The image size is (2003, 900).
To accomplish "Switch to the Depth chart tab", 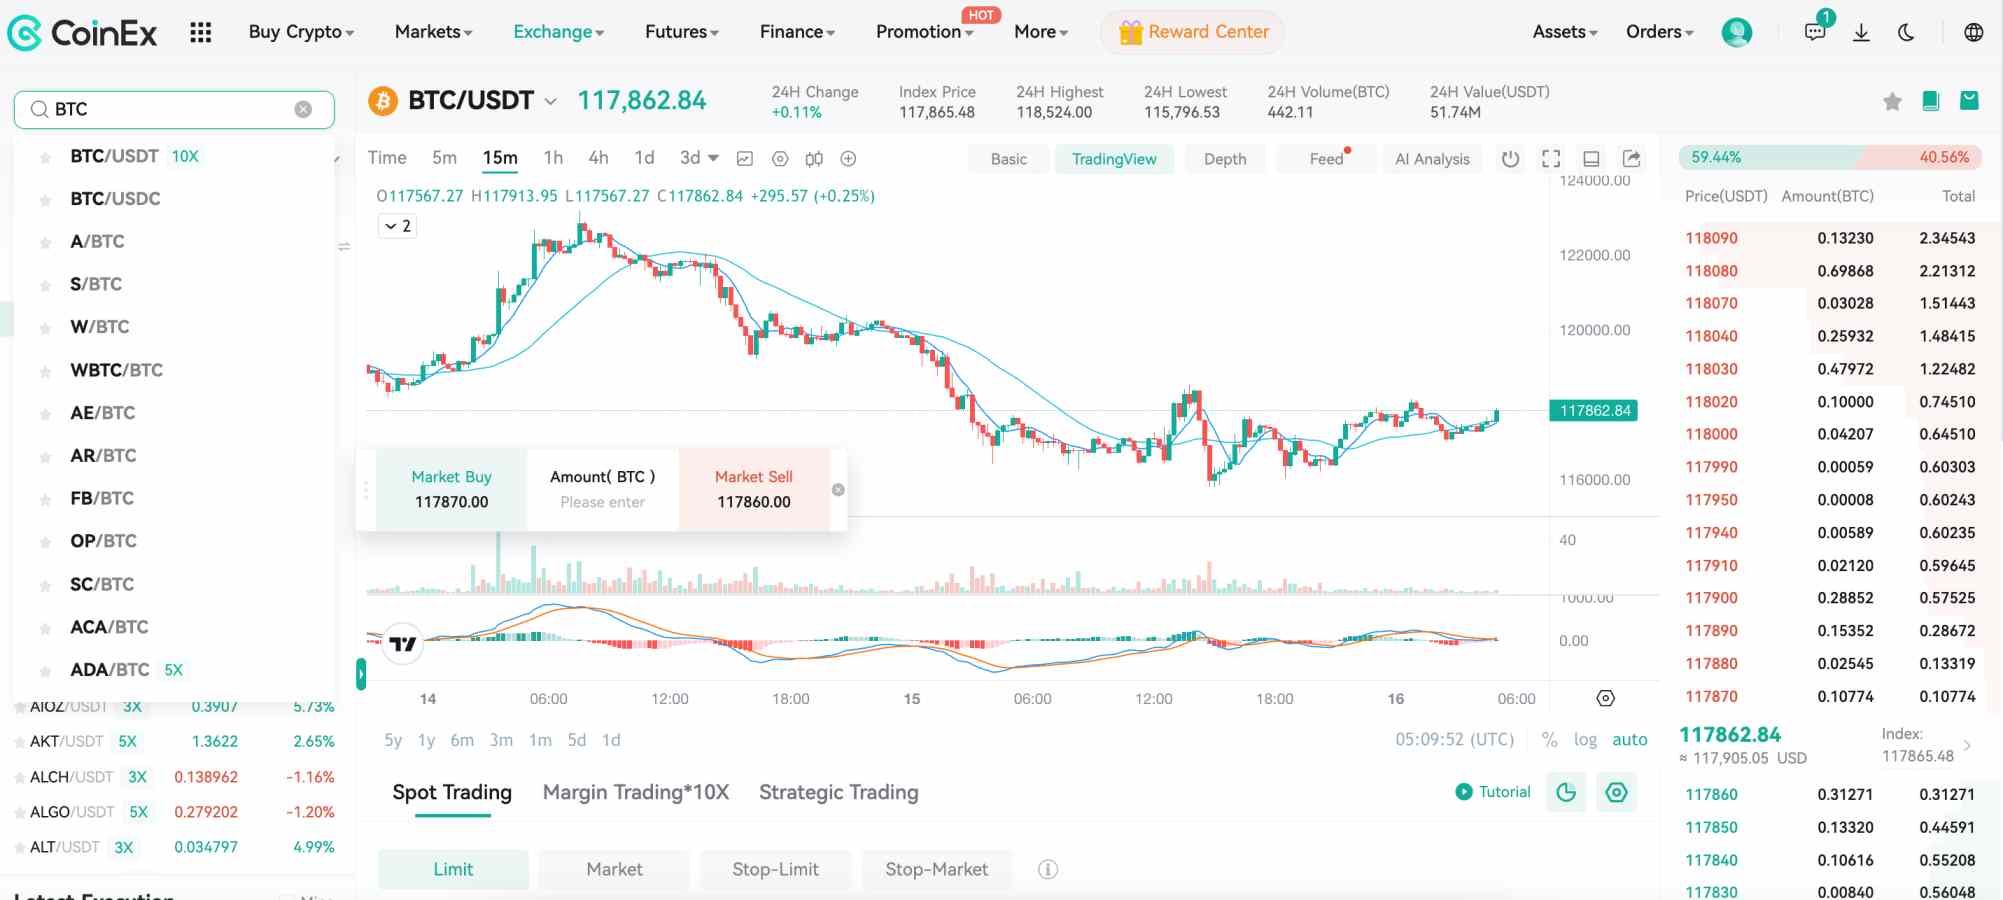I will (x=1225, y=159).
